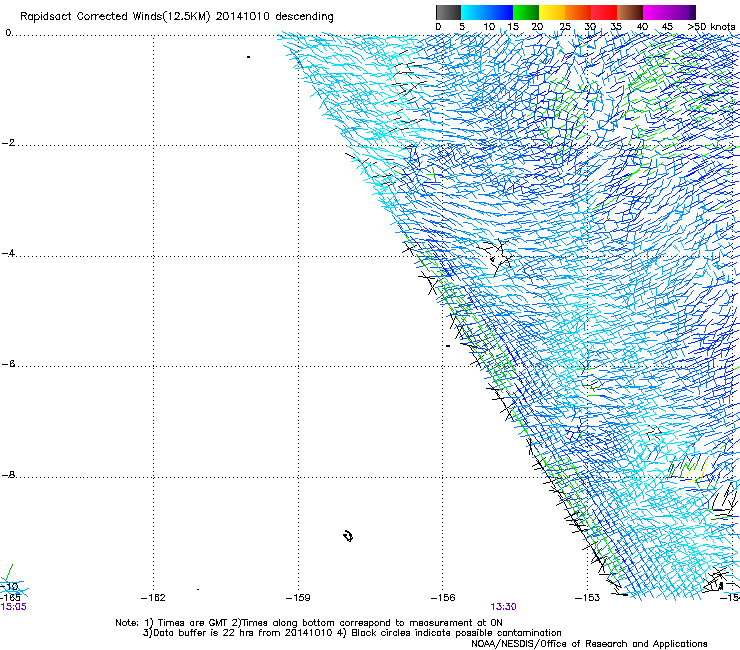Click the '-156' longitude label
The image size is (740, 650).
(443, 598)
